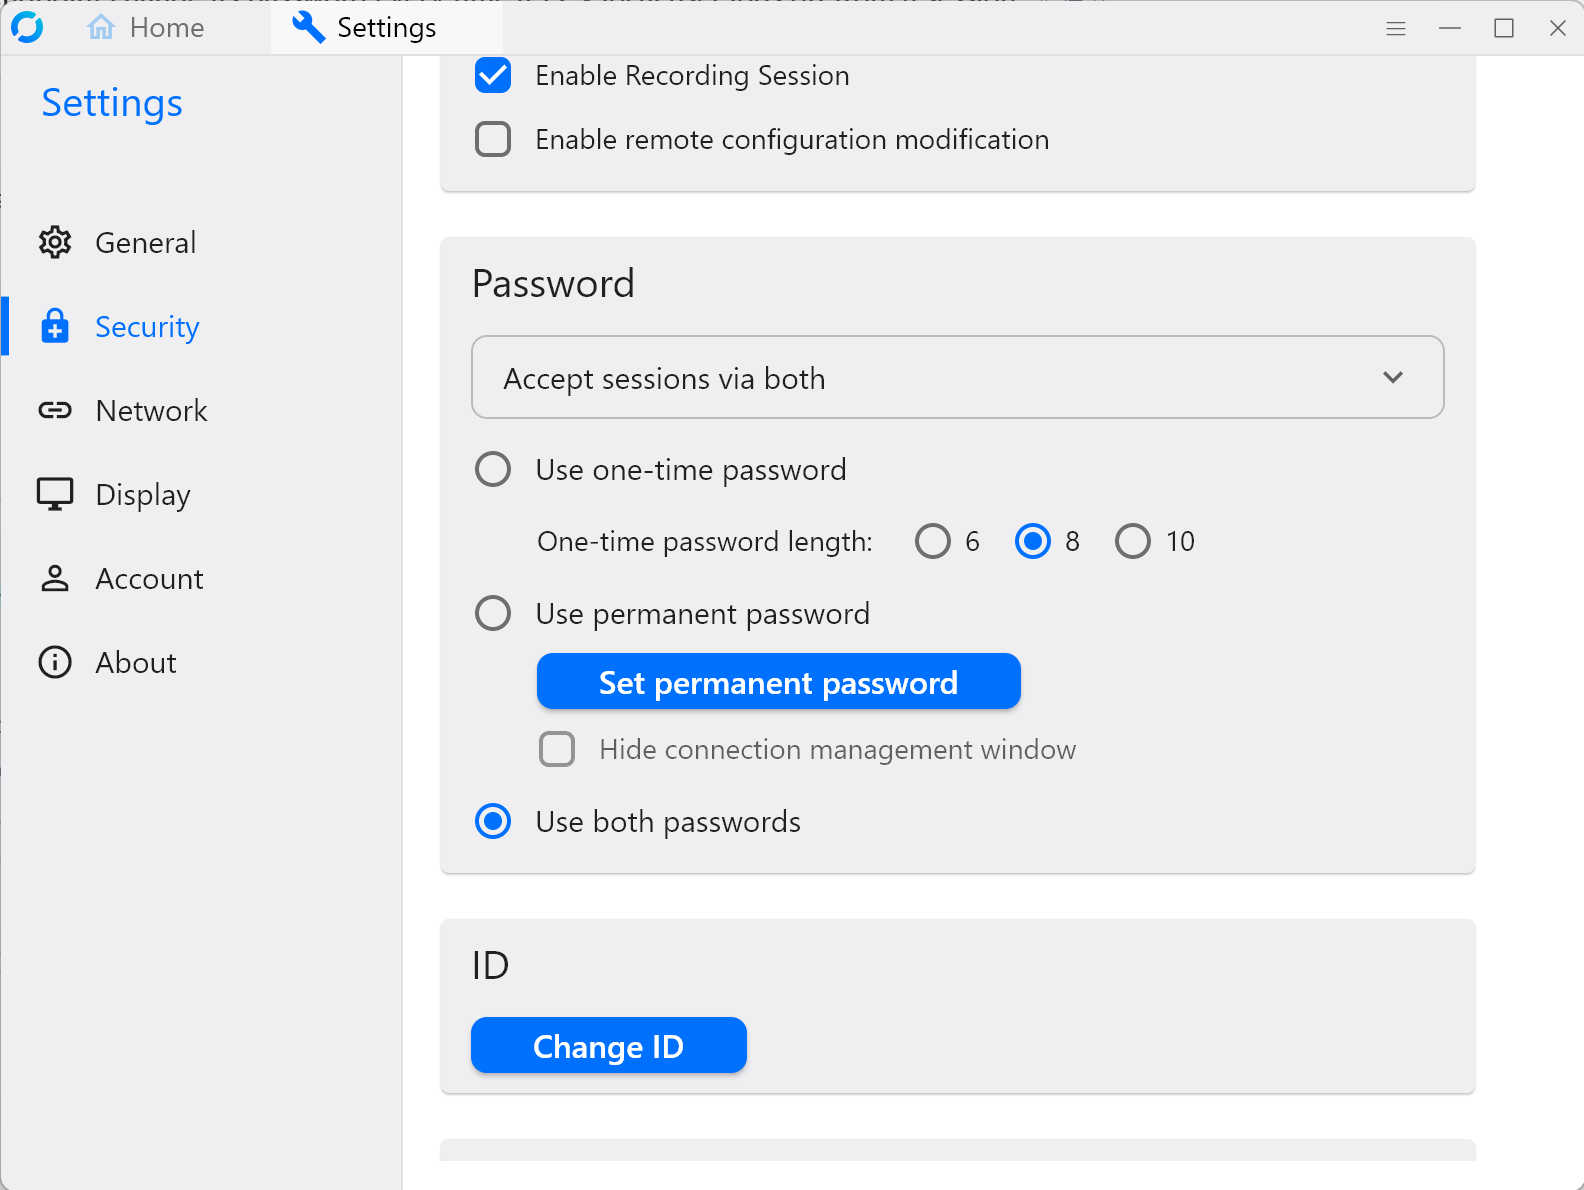1584x1190 pixels.
Task: Open Display settings via monitor icon
Action: [x=55, y=494]
